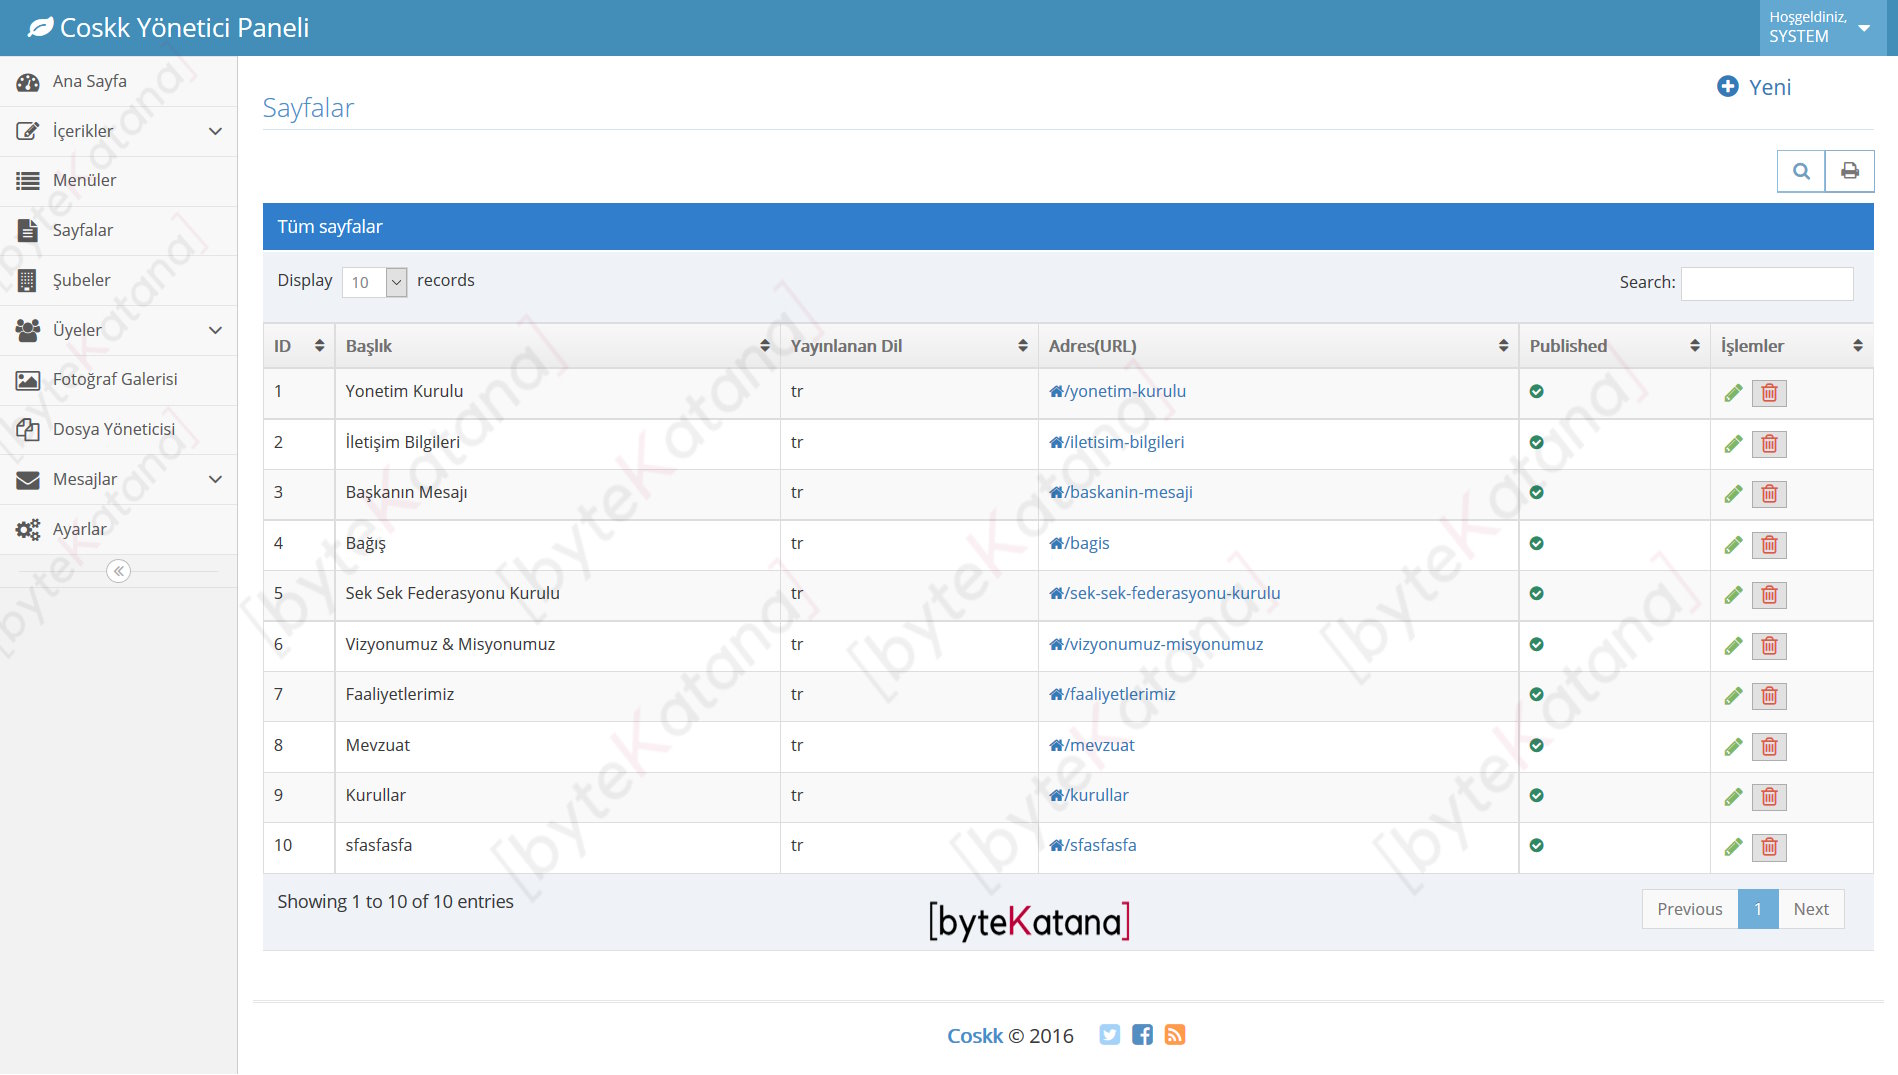Toggle published check for Kurullar row
Image resolution: width=1898 pixels, height=1075 pixels.
point(1536,795)
